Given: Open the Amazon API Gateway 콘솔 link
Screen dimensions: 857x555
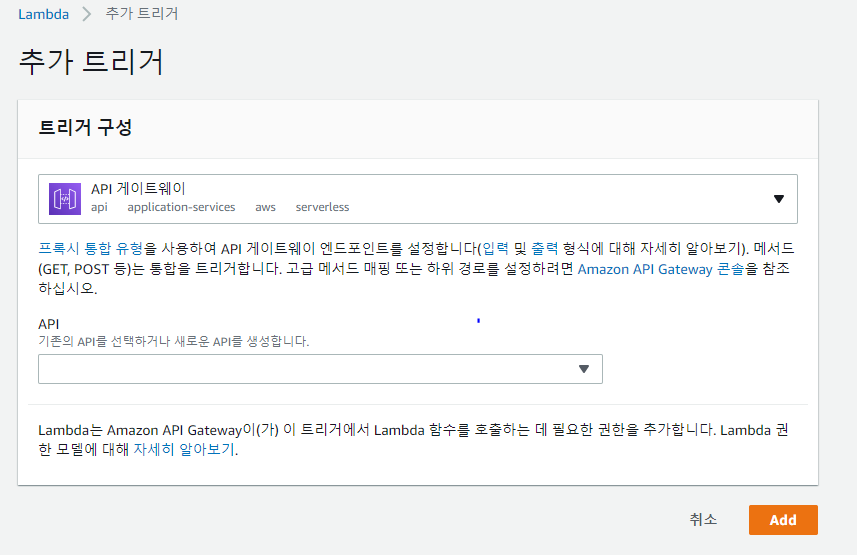Looking at the screenshot, I should tap(661, 269).
